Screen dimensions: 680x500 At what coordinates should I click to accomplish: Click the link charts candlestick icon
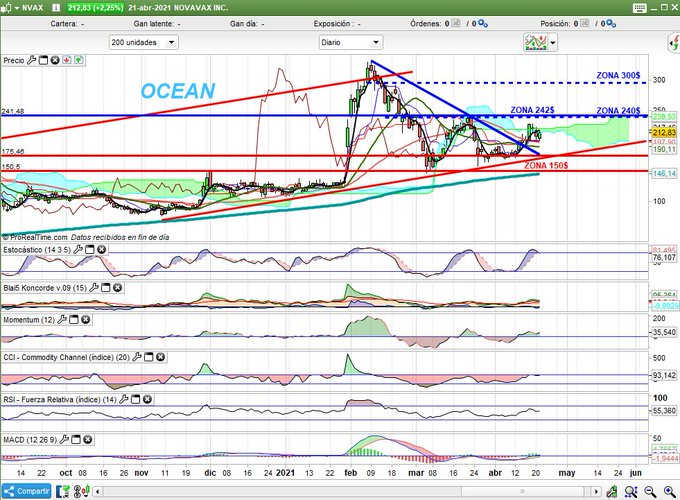(82, 491)
